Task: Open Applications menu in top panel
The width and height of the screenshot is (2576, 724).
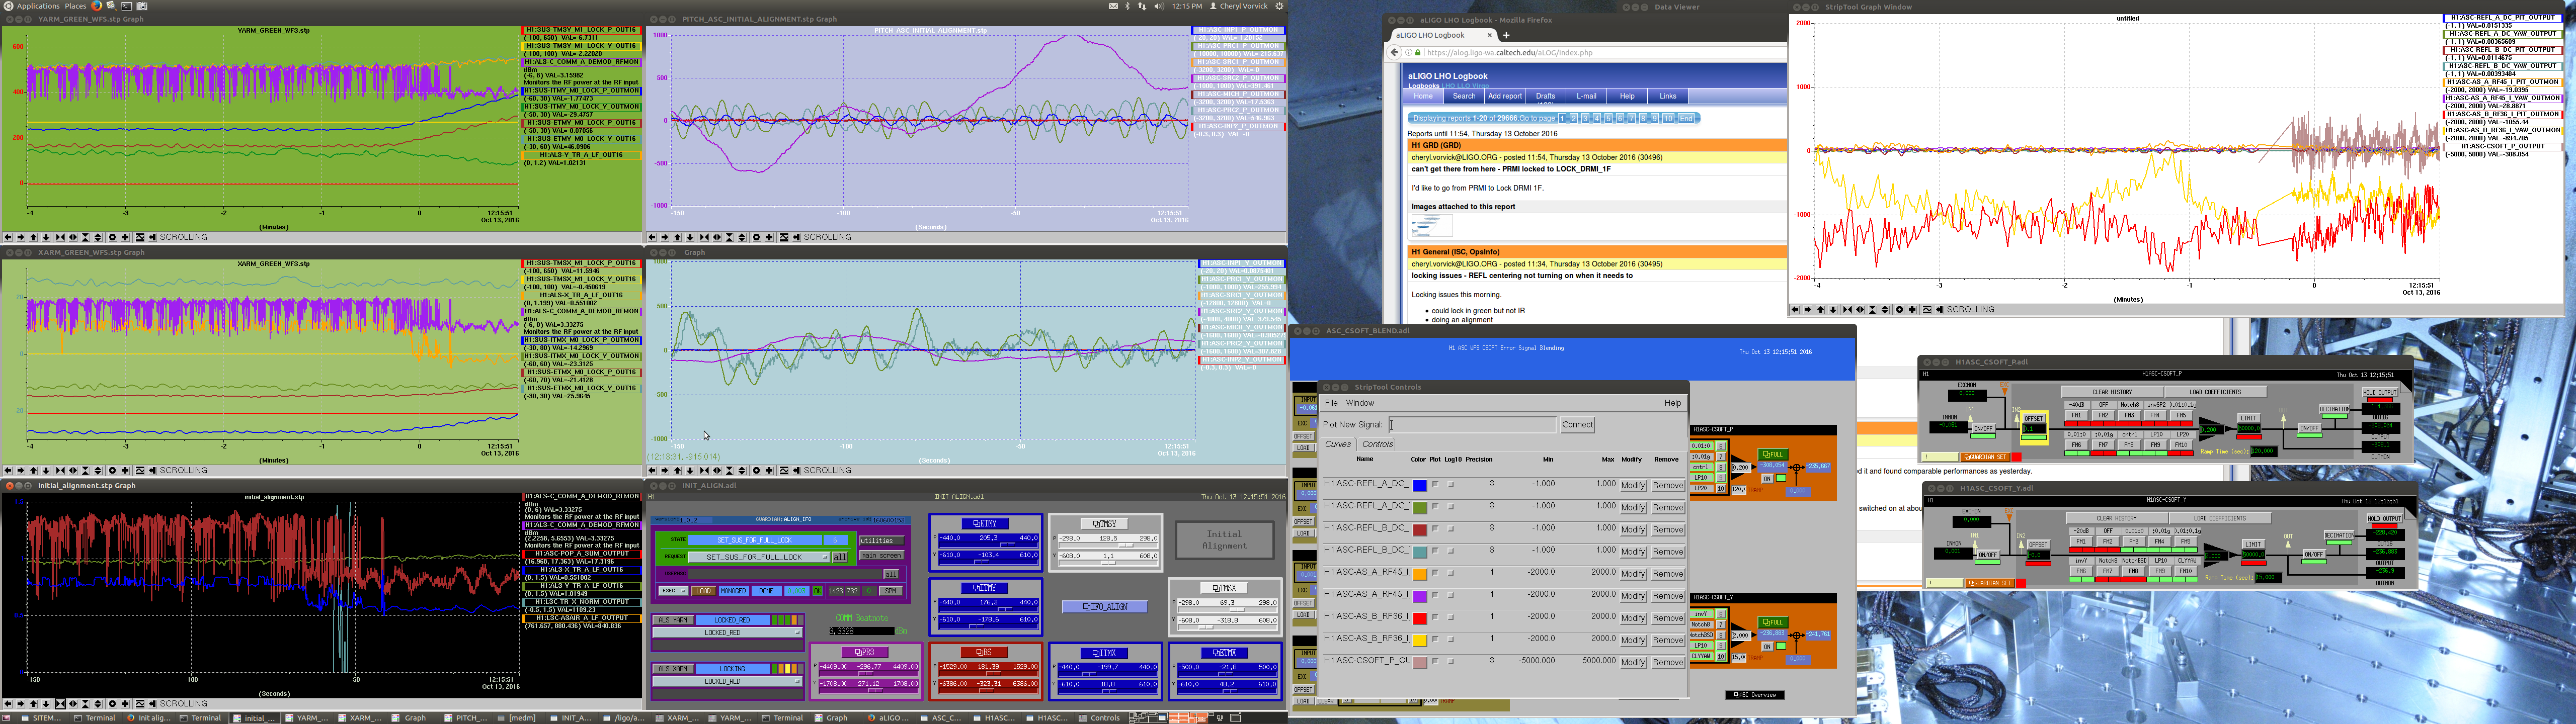Action: (x=38, y=6)
